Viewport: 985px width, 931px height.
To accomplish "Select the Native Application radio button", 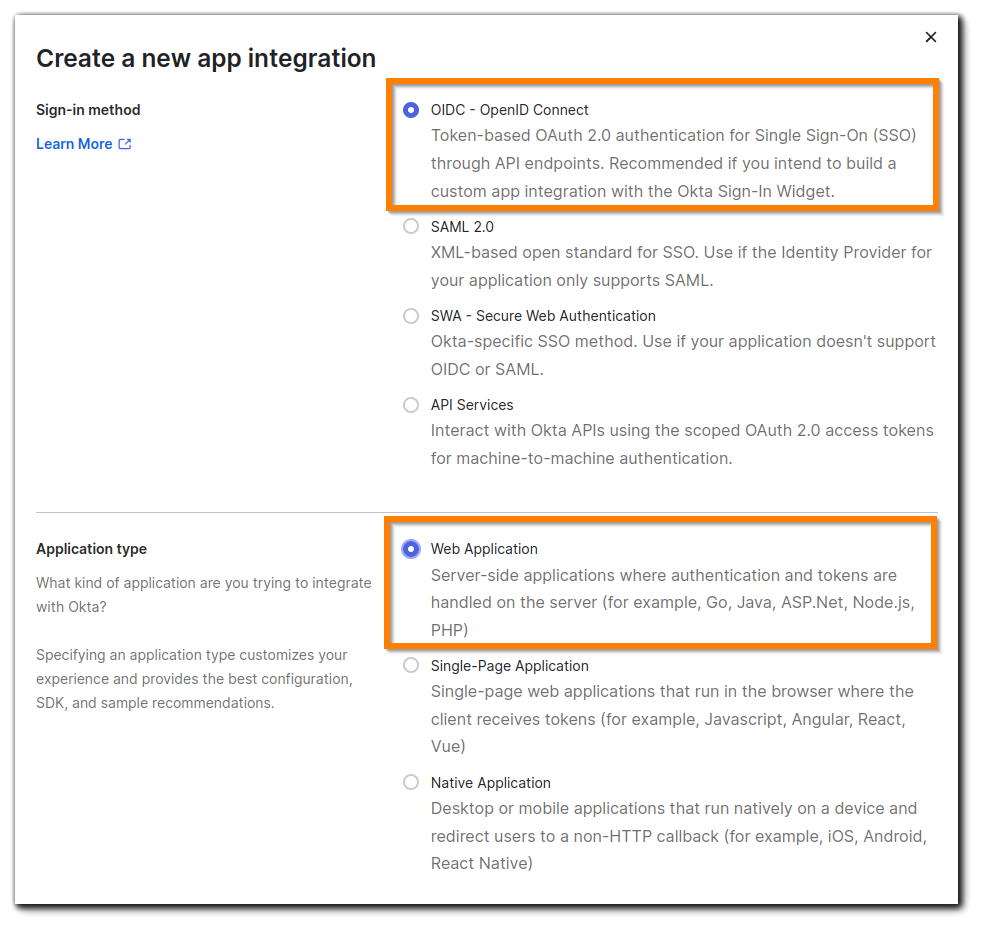I will pyautogui.click(x=411, y=782).
